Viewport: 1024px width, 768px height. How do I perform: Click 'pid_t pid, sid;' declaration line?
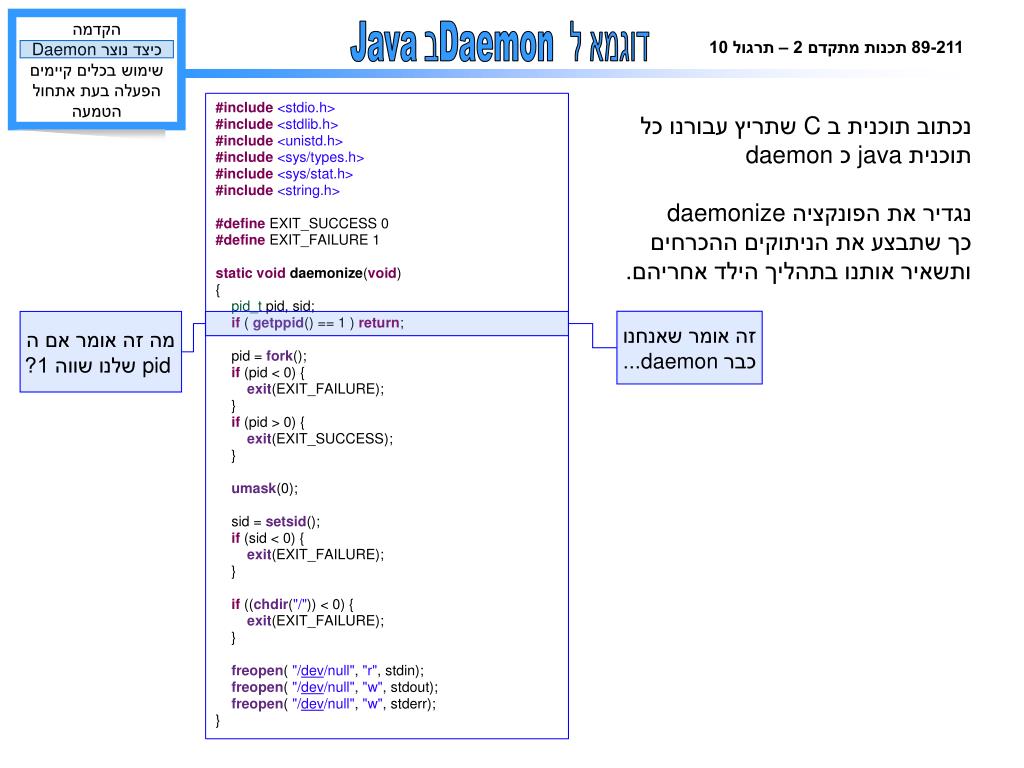[273, 306]
